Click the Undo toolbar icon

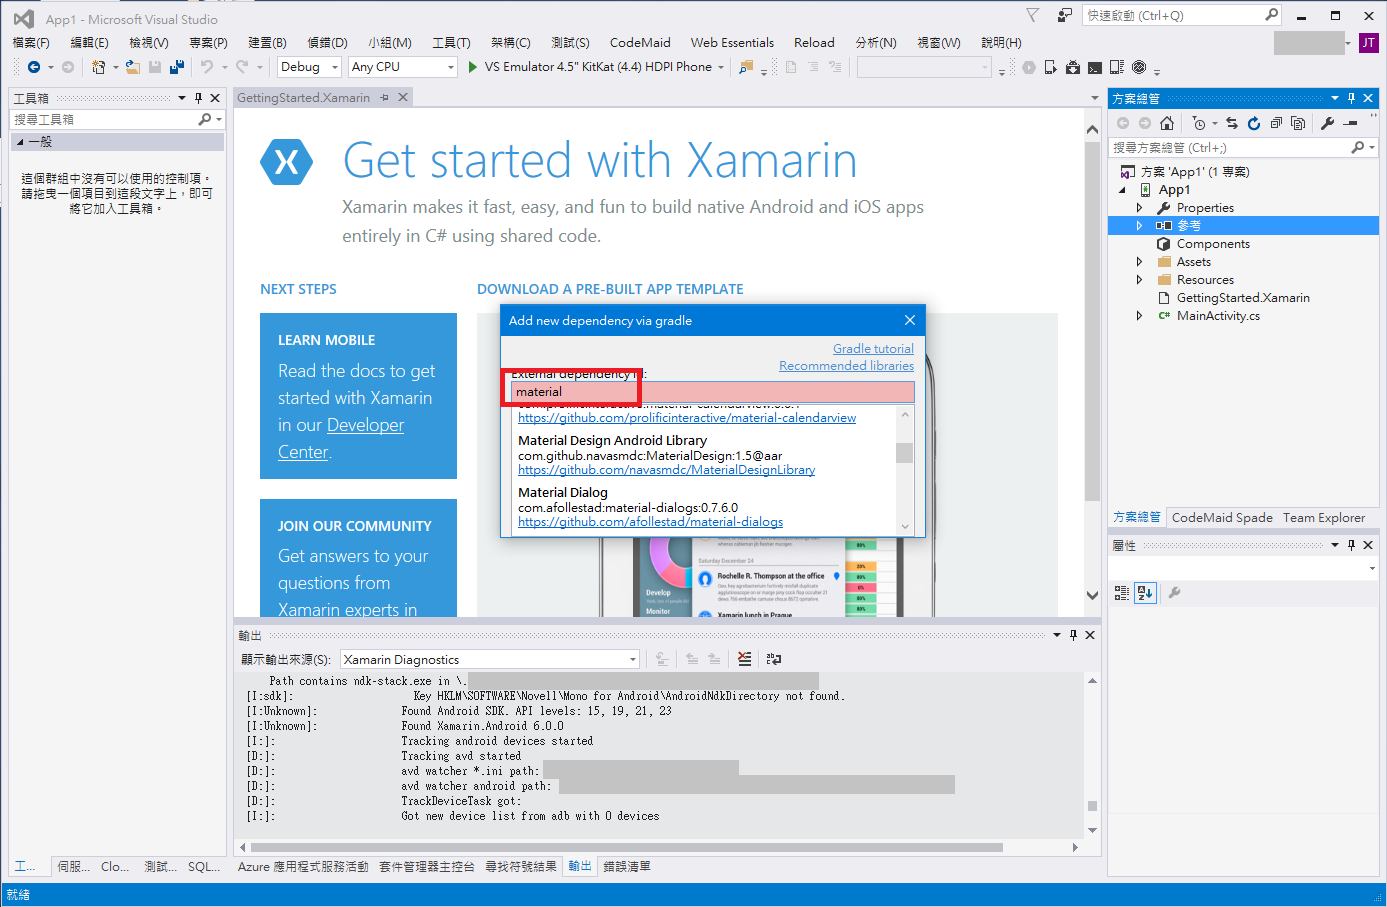(x=207, y=67)
